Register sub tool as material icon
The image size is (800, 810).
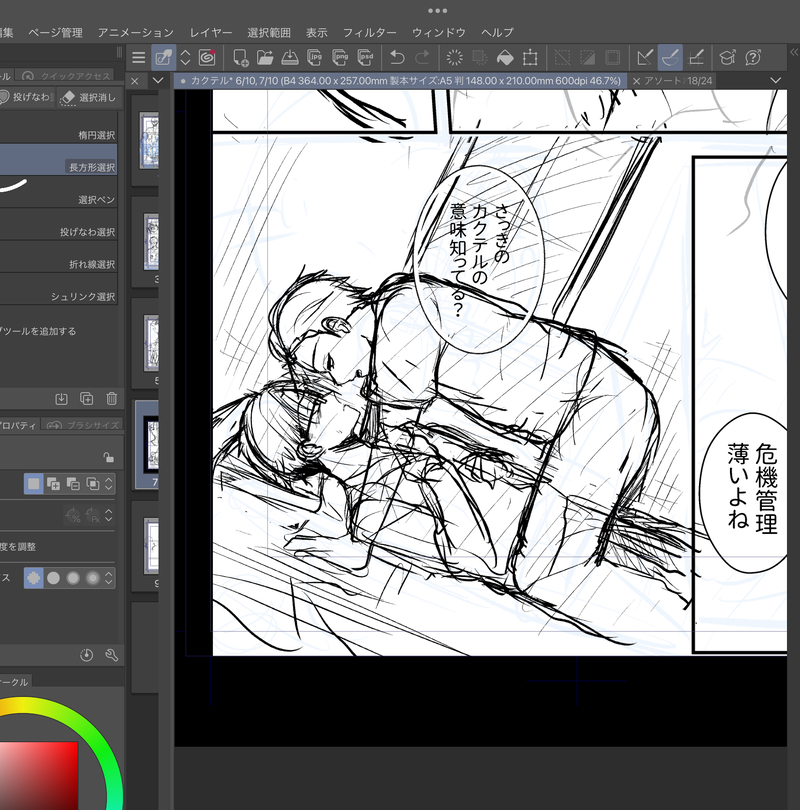point(61,399)
